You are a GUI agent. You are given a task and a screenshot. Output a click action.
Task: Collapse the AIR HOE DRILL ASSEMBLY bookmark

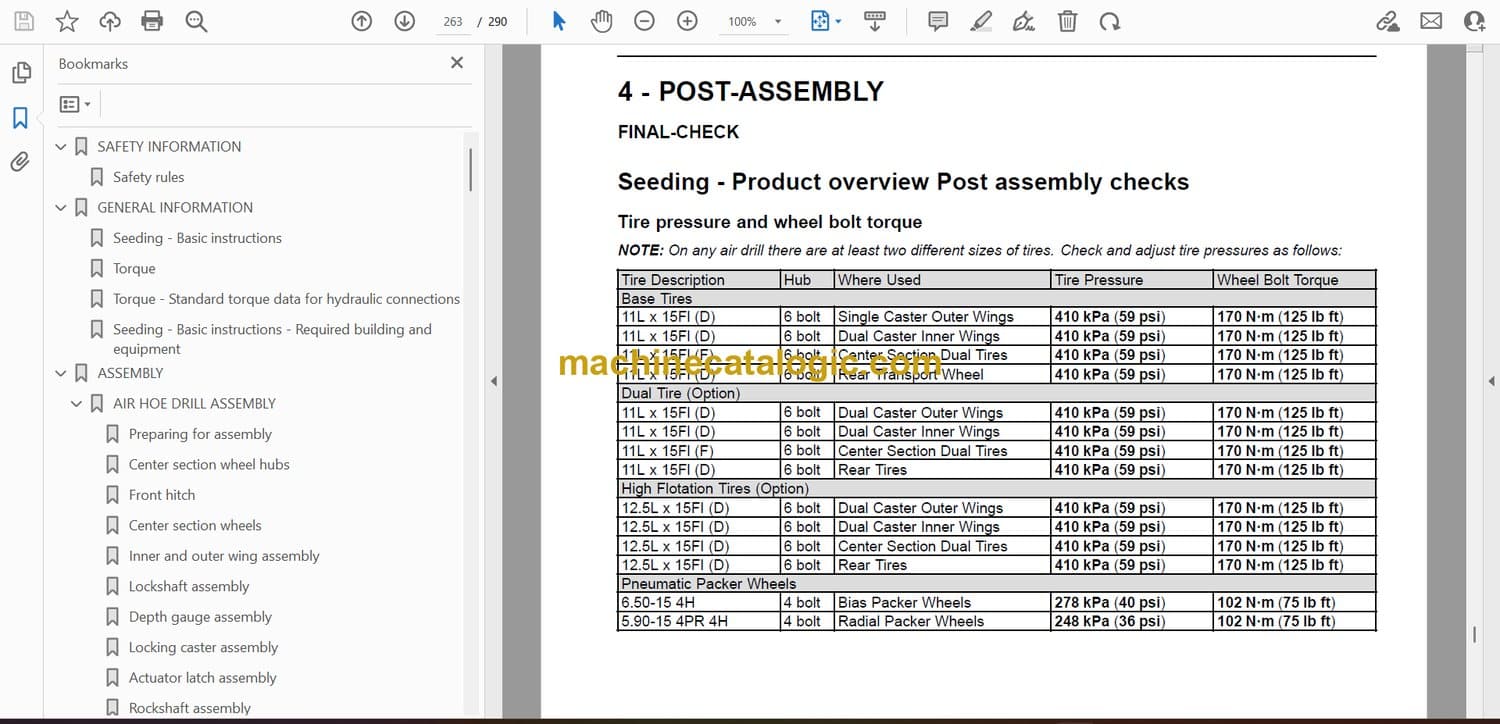pyautogui.click(x=77, y=404)
